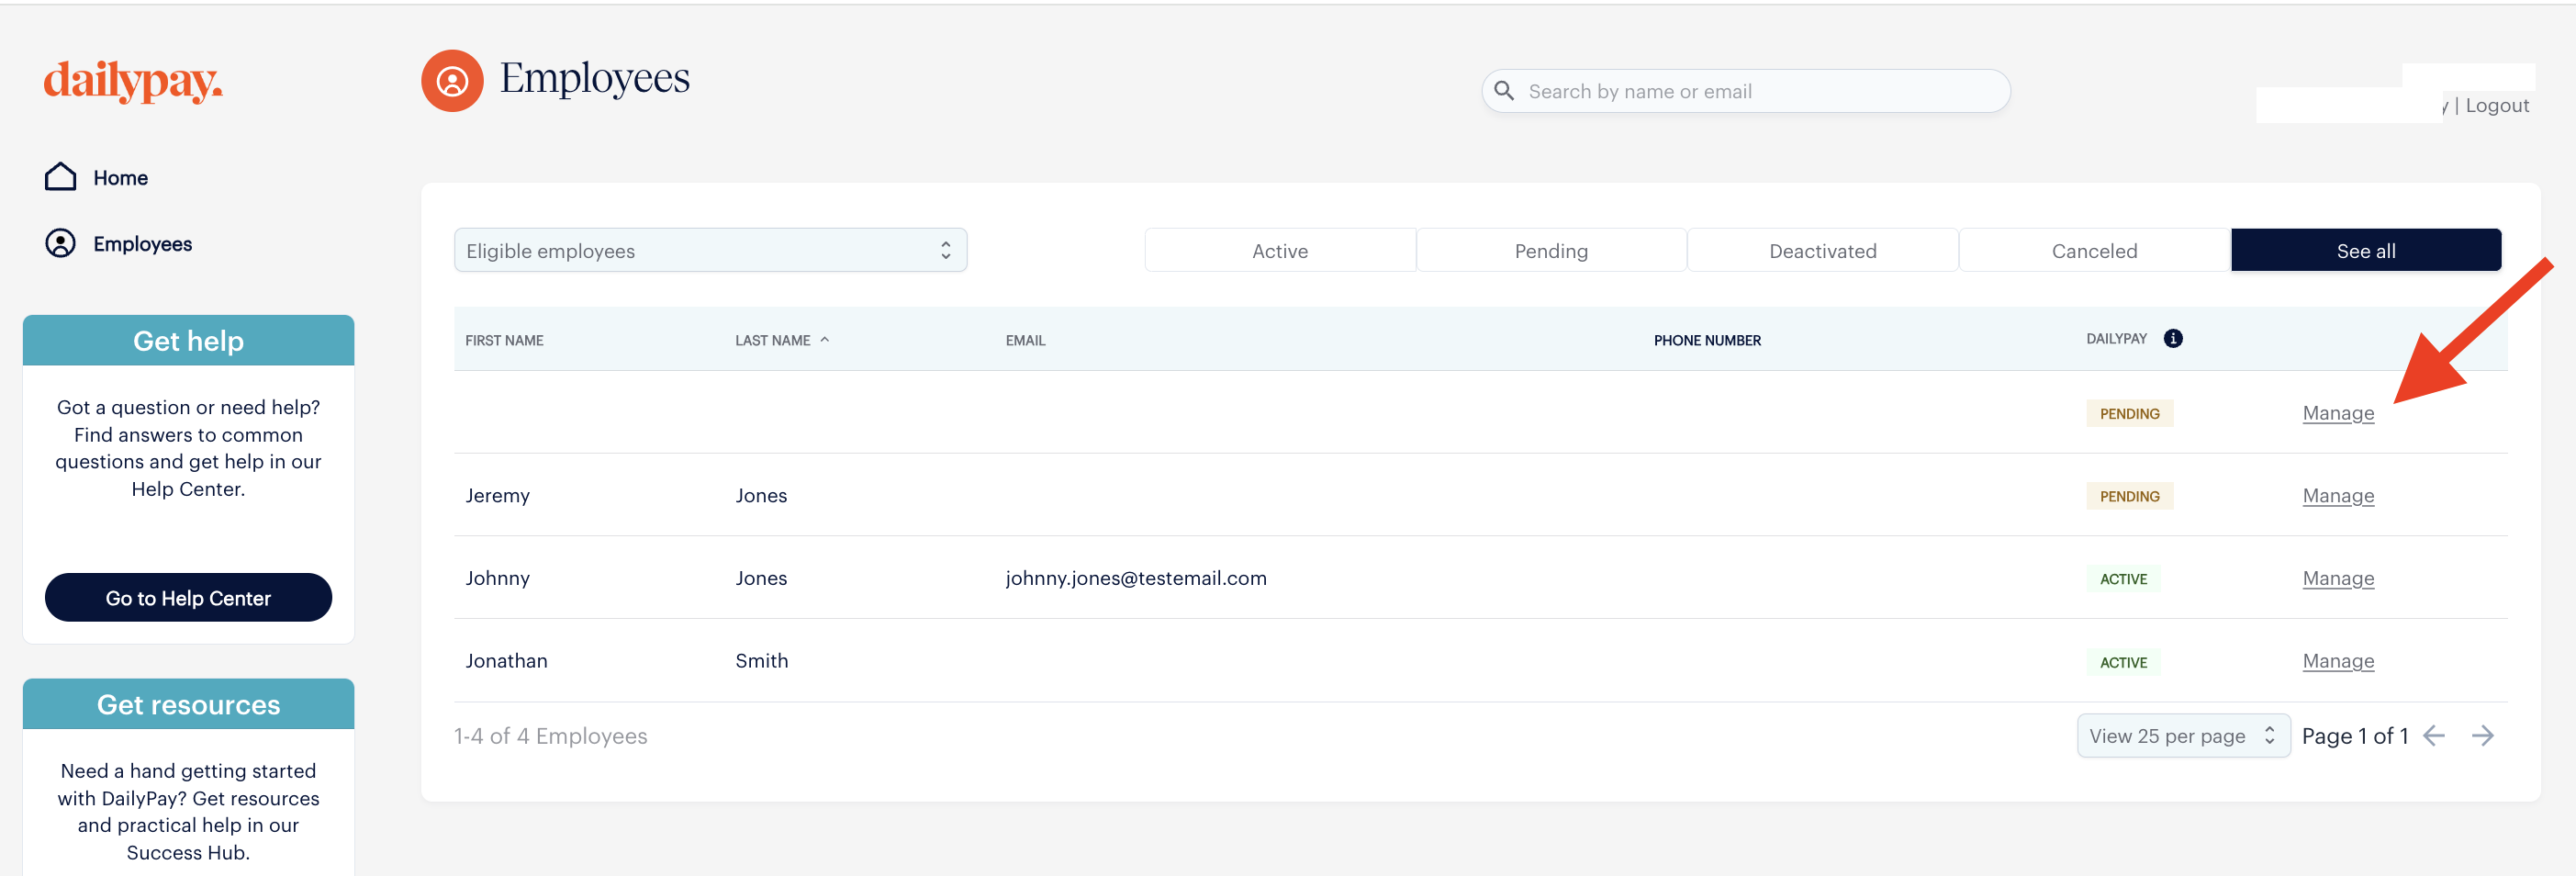Go to the next page arrow
This screenshot has height=876, width=2576.
(x=2484, y=735)
